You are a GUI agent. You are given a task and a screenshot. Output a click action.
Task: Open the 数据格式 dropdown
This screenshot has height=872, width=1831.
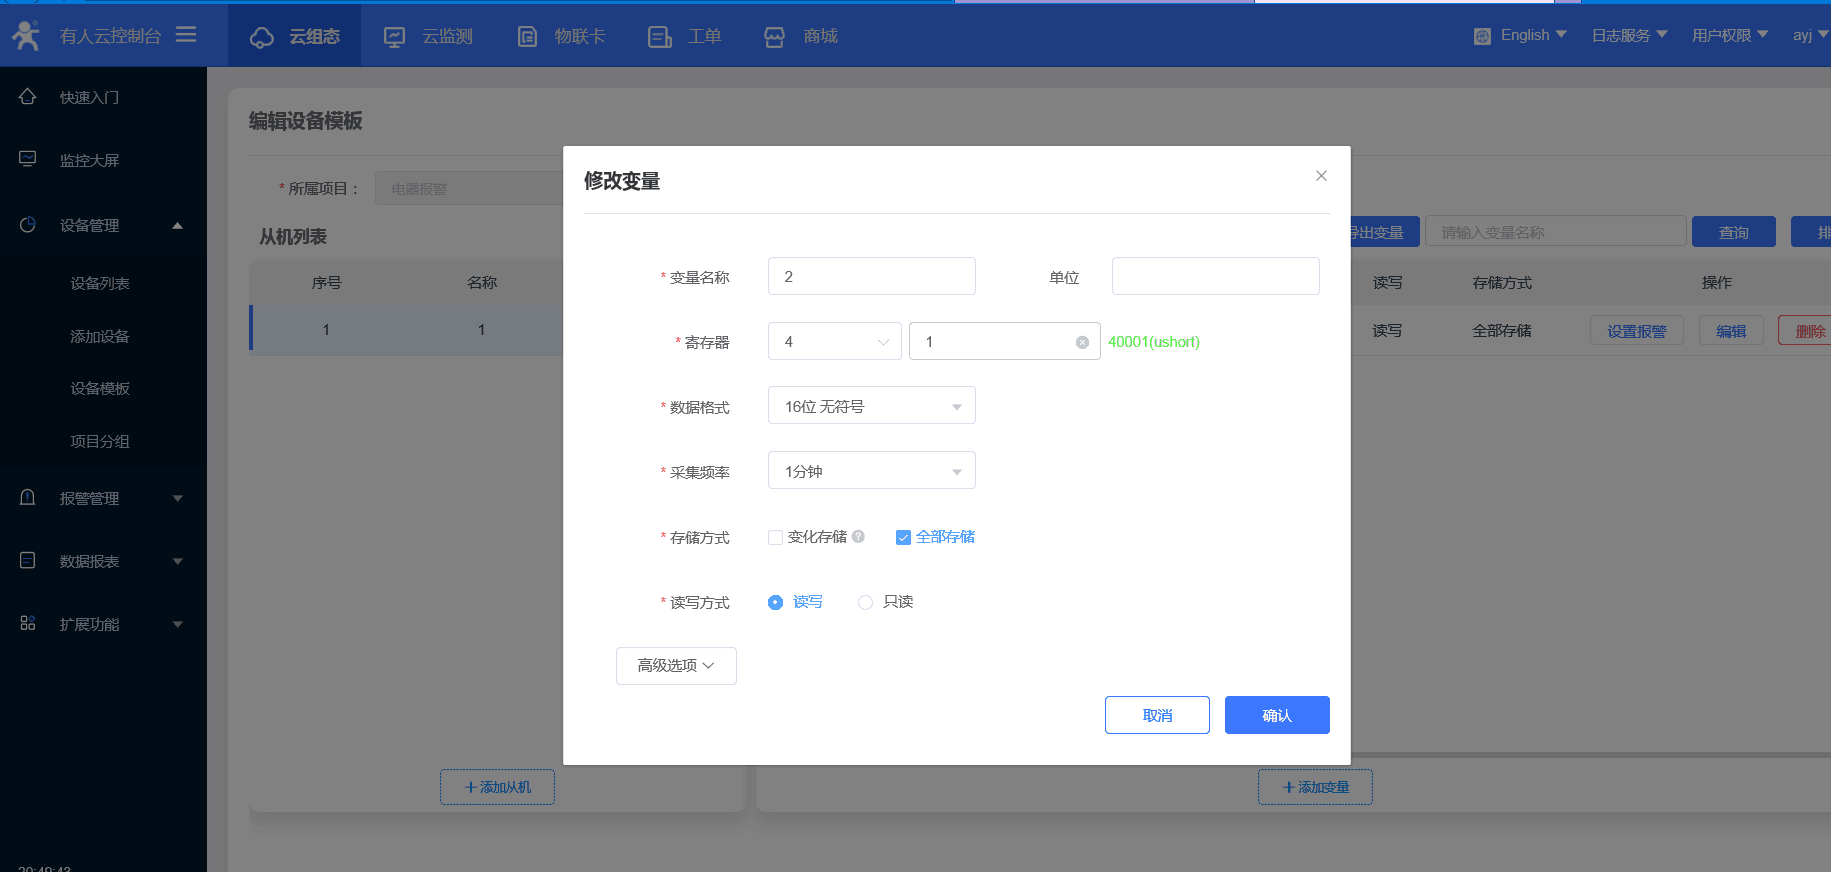point(871,406)
